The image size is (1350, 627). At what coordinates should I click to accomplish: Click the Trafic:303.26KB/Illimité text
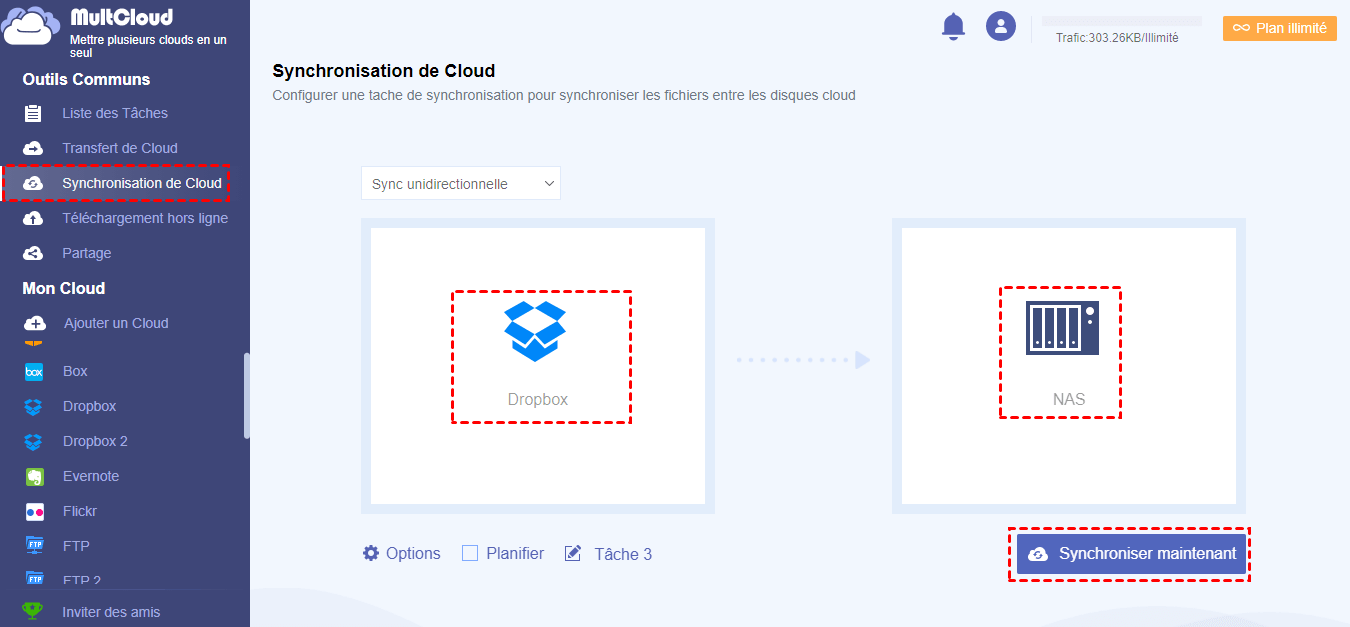(1117, 37)
